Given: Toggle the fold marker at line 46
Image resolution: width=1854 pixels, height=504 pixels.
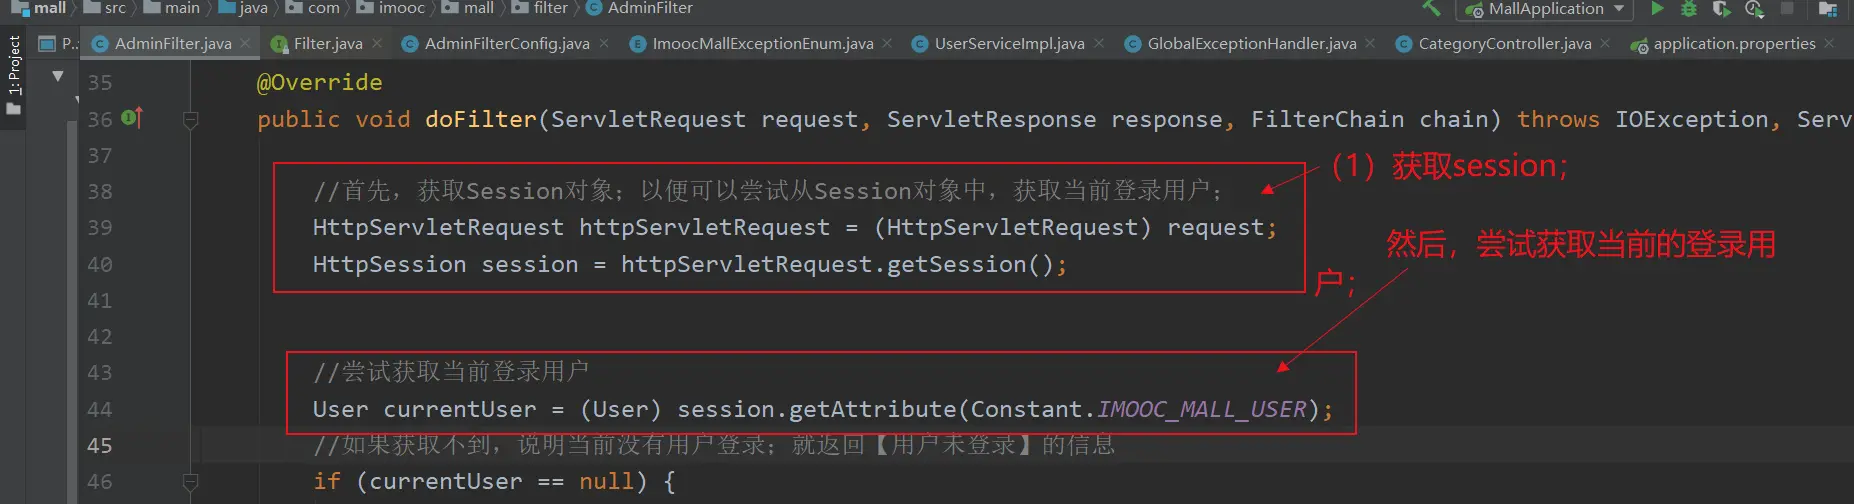Looking at the screenshot, I should coord(190,482).
